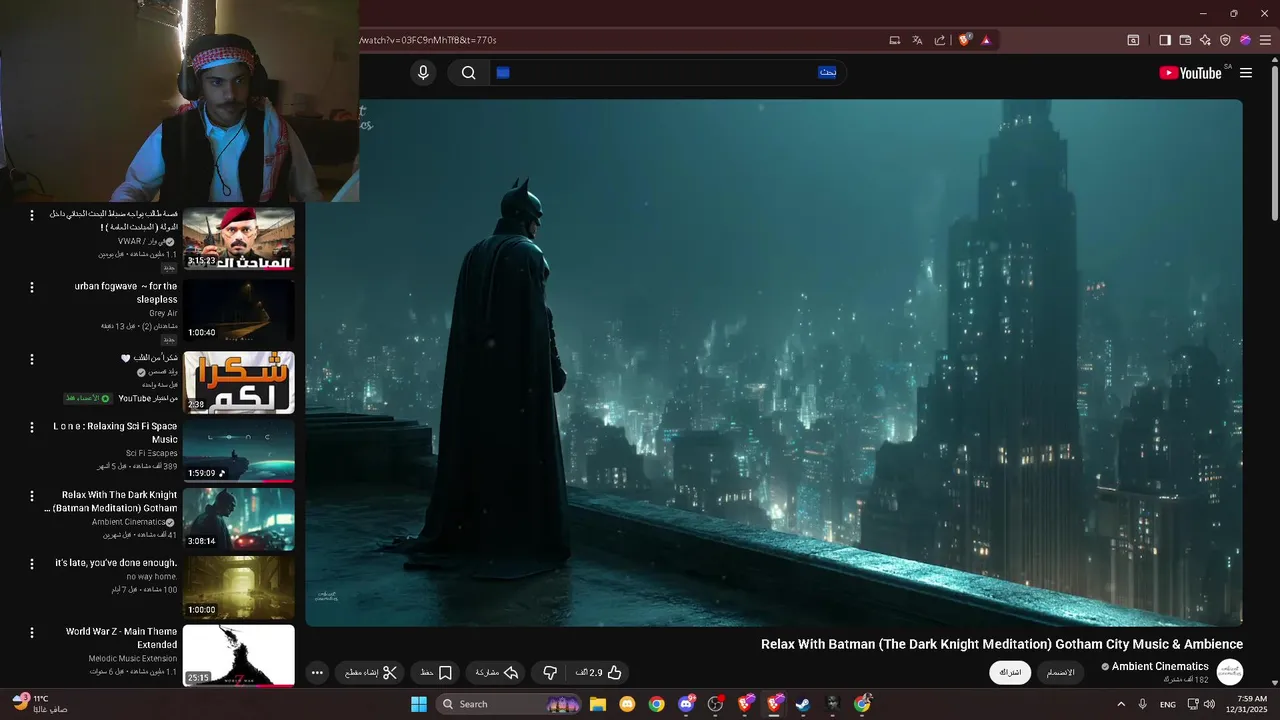Open 'World War Z - Main Theme Extended' title
1280x720 pixels.
point(122,638)
